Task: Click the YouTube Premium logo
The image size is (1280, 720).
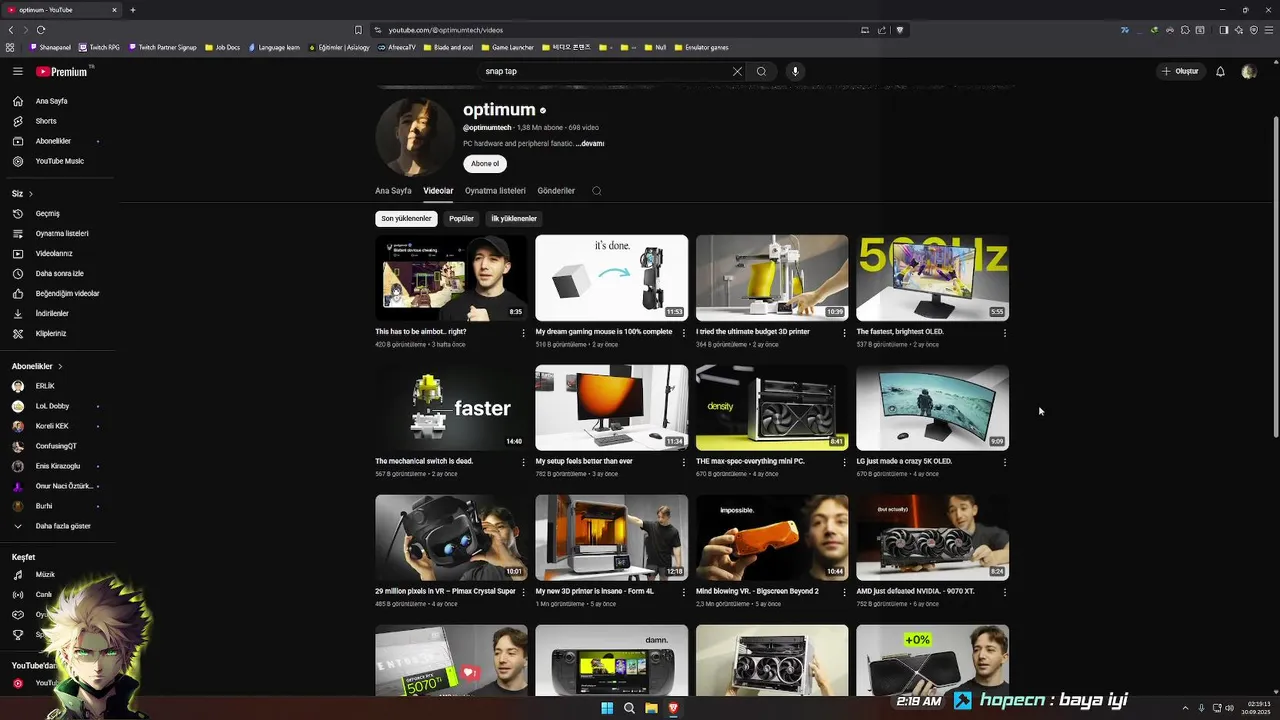Action: click(62, 71)
